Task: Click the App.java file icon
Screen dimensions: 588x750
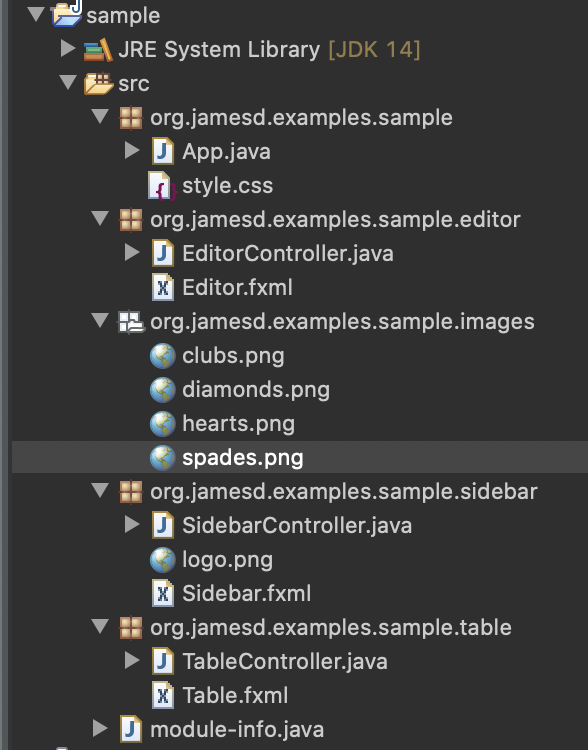Action: [163, 152]
